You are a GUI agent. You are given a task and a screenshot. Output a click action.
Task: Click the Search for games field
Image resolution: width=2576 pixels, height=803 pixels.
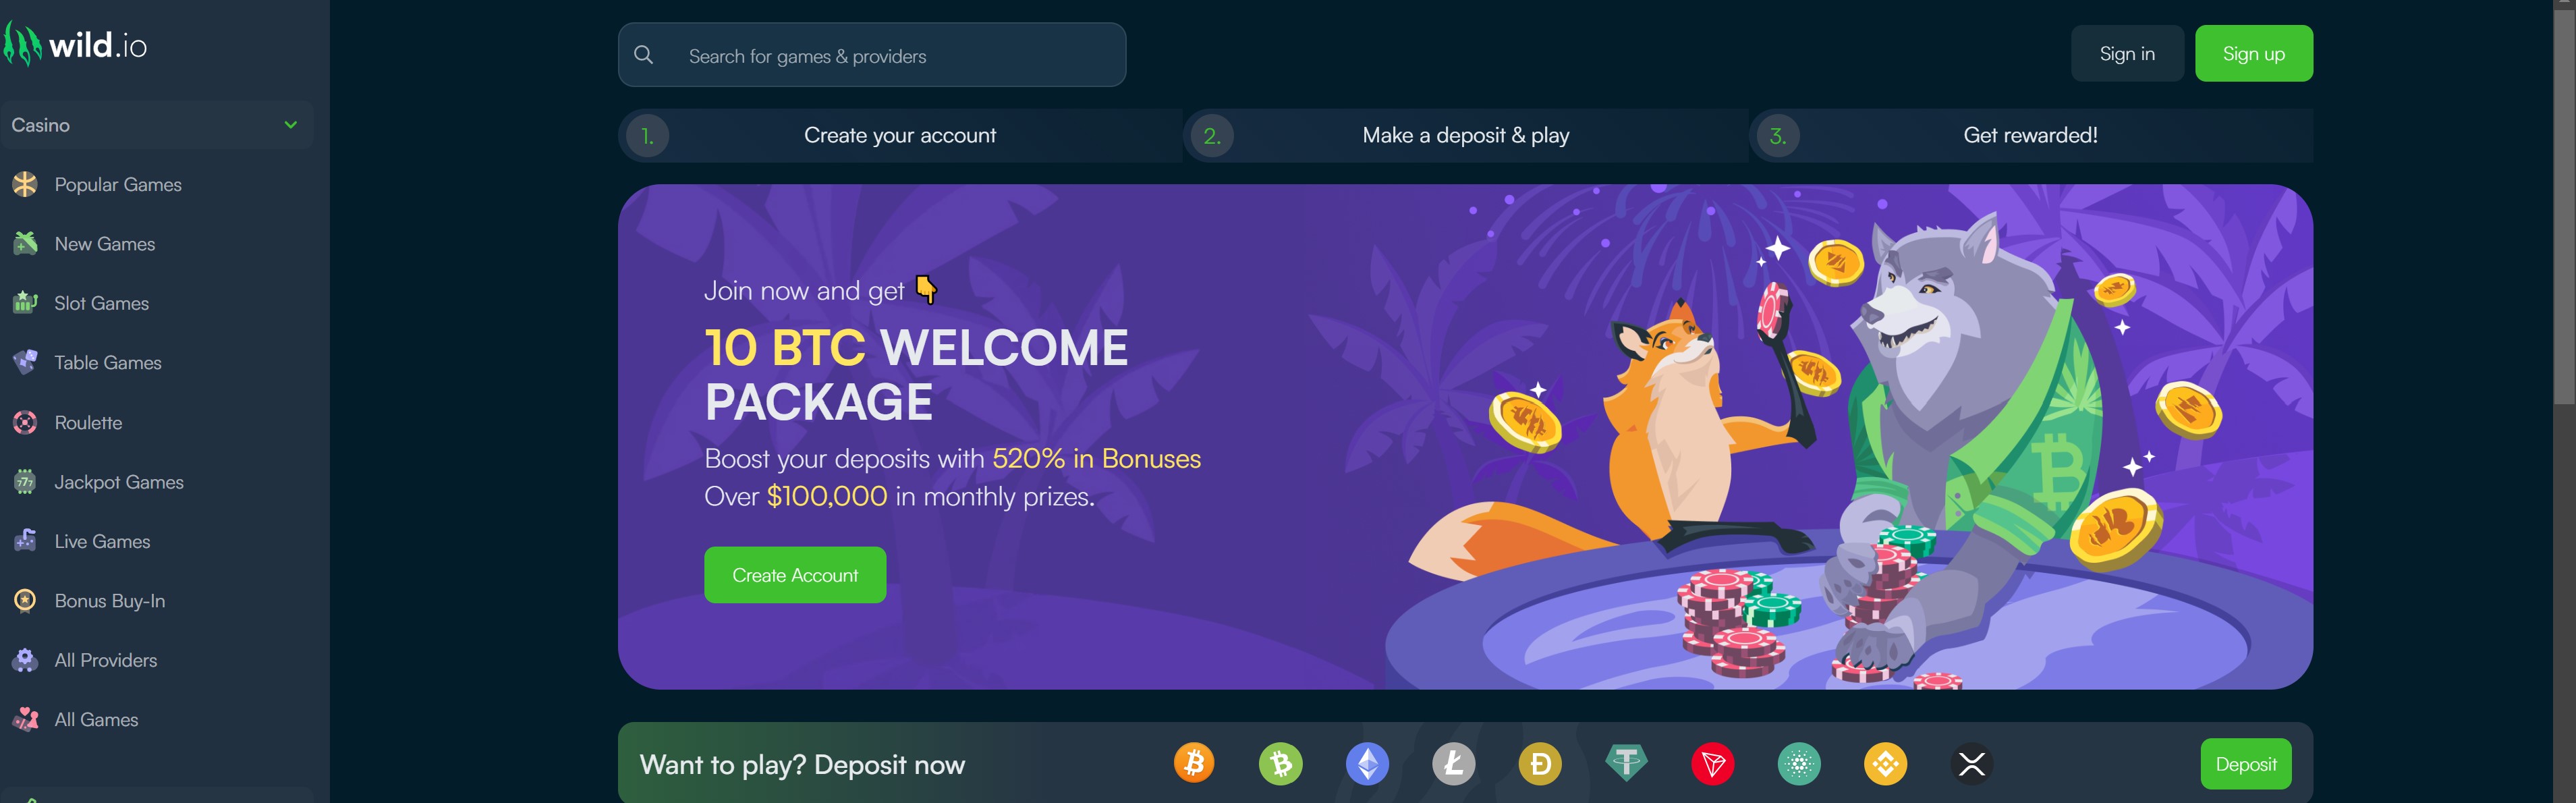[x=872, y=55]
